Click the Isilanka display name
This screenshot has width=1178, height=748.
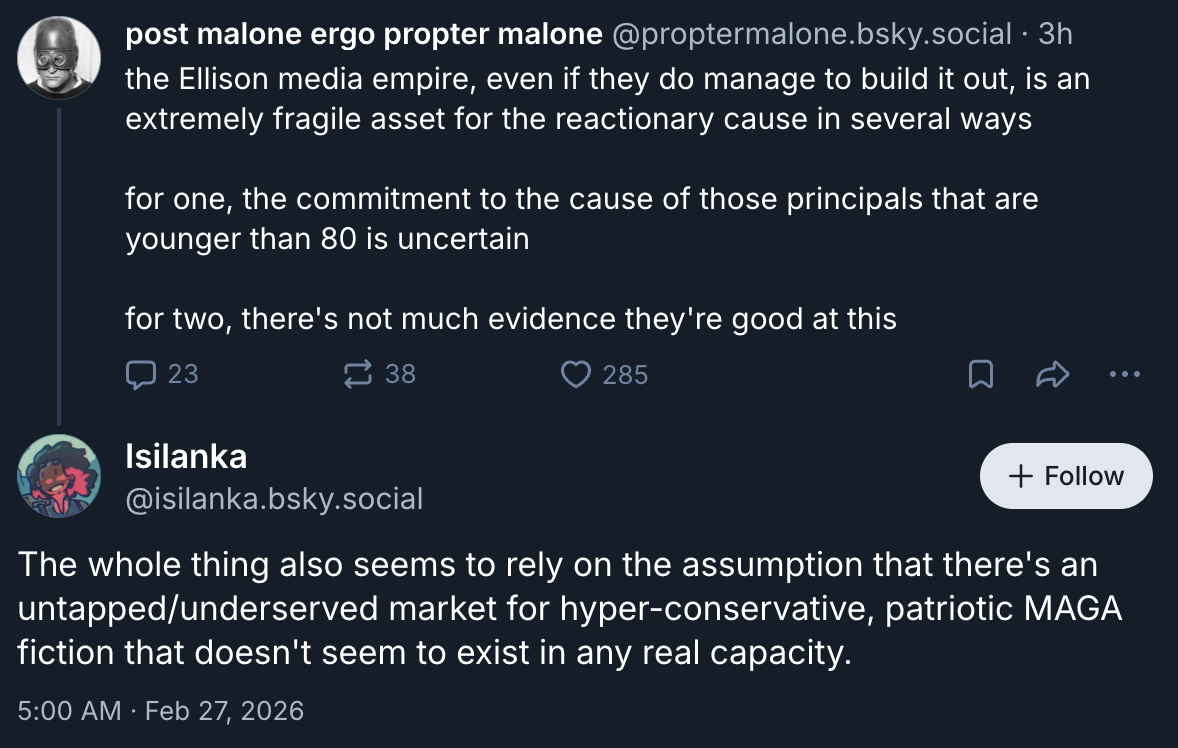[x=186, y=457]
